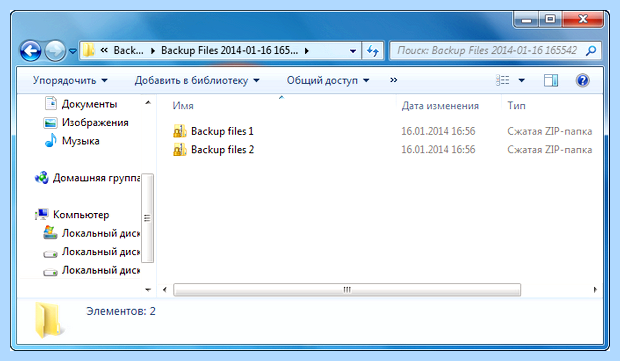Sort by Тип column header
This screenshot has height=361, width=620.
[x=516, y=106]
